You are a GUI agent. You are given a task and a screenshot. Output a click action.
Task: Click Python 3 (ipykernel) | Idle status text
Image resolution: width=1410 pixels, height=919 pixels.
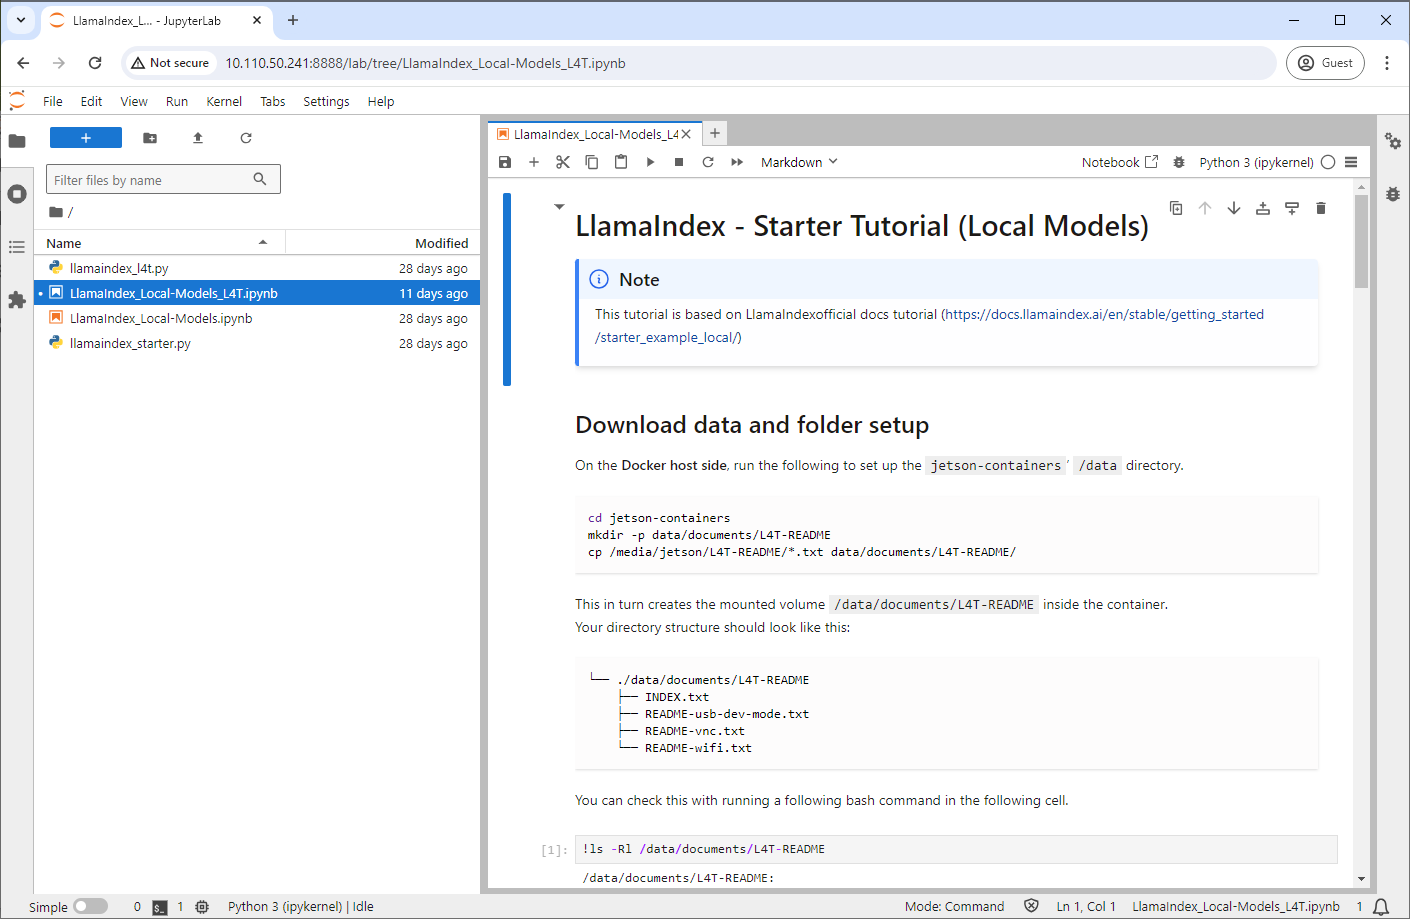pyautogui.click(x=301, y=907)
